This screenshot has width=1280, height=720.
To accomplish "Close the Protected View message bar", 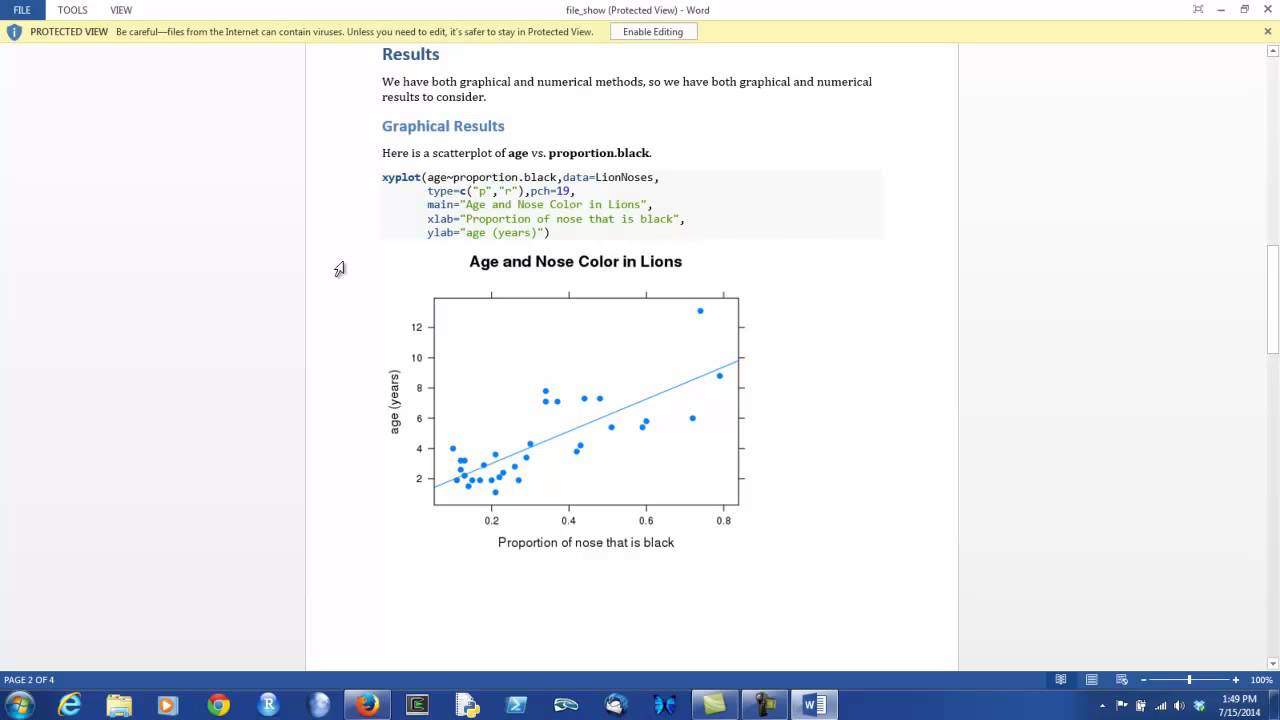I will 1268,32.
